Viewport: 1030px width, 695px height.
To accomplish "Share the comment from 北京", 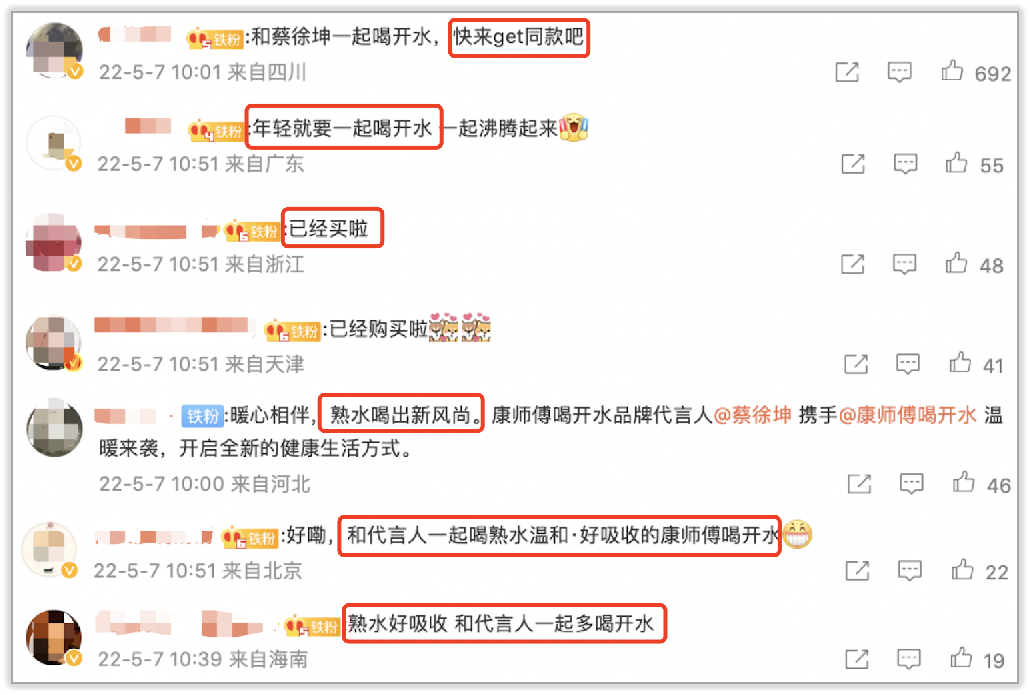I will 857,570.
